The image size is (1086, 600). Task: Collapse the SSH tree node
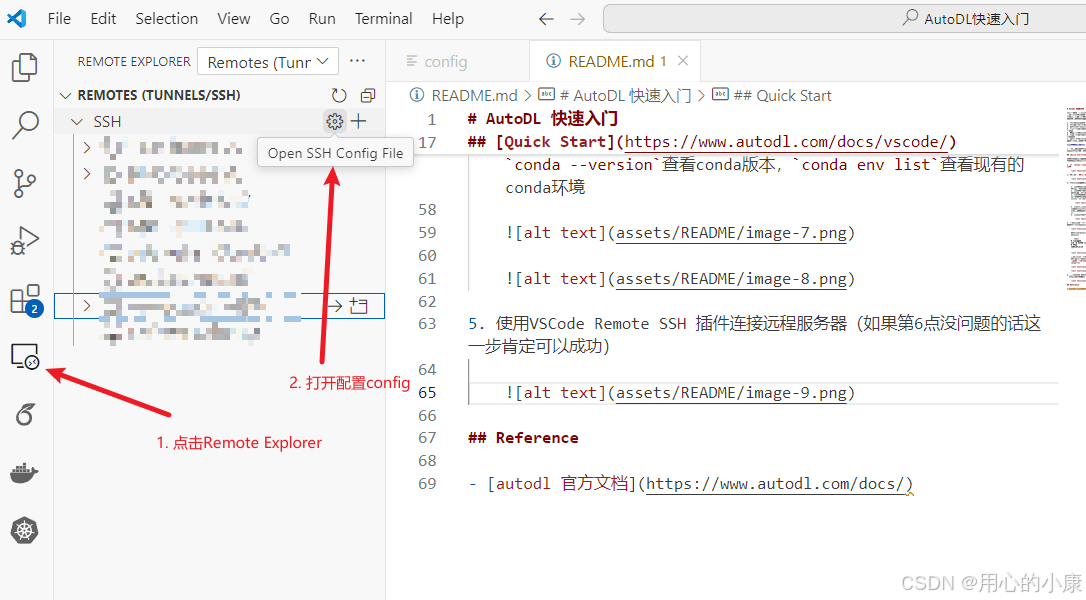point(77,122)
